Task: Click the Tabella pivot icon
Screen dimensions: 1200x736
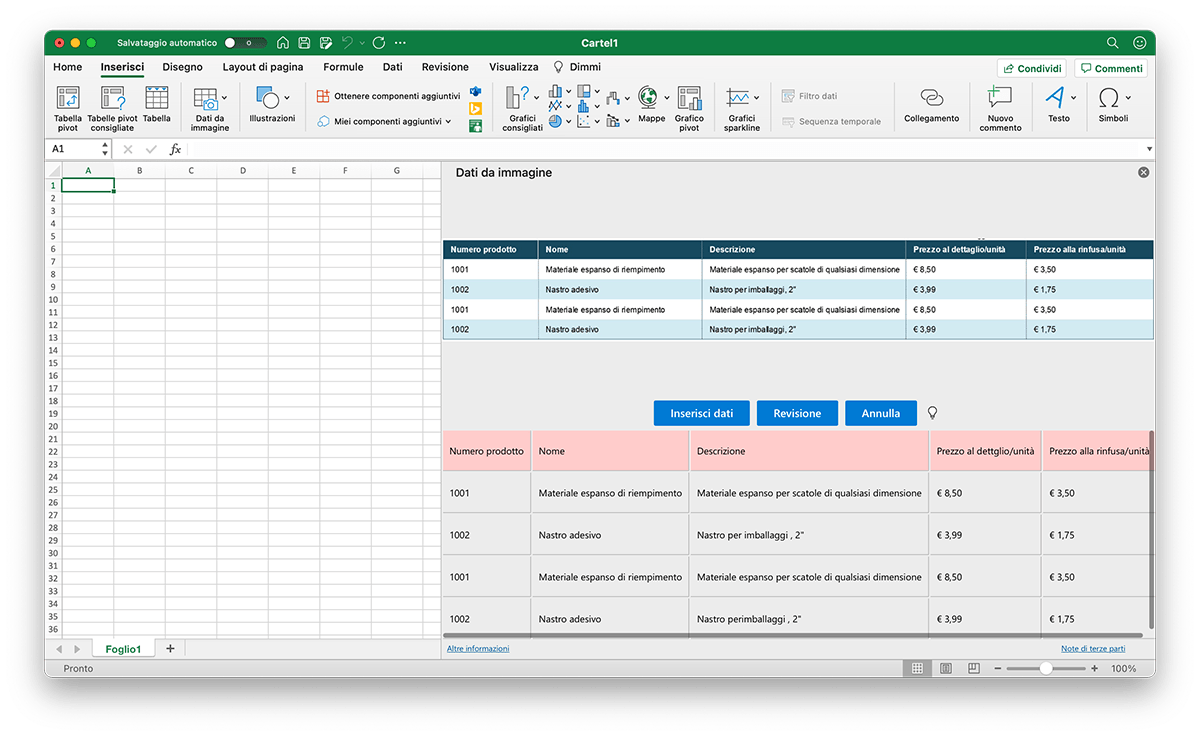Action: click(x=68, y=99)
